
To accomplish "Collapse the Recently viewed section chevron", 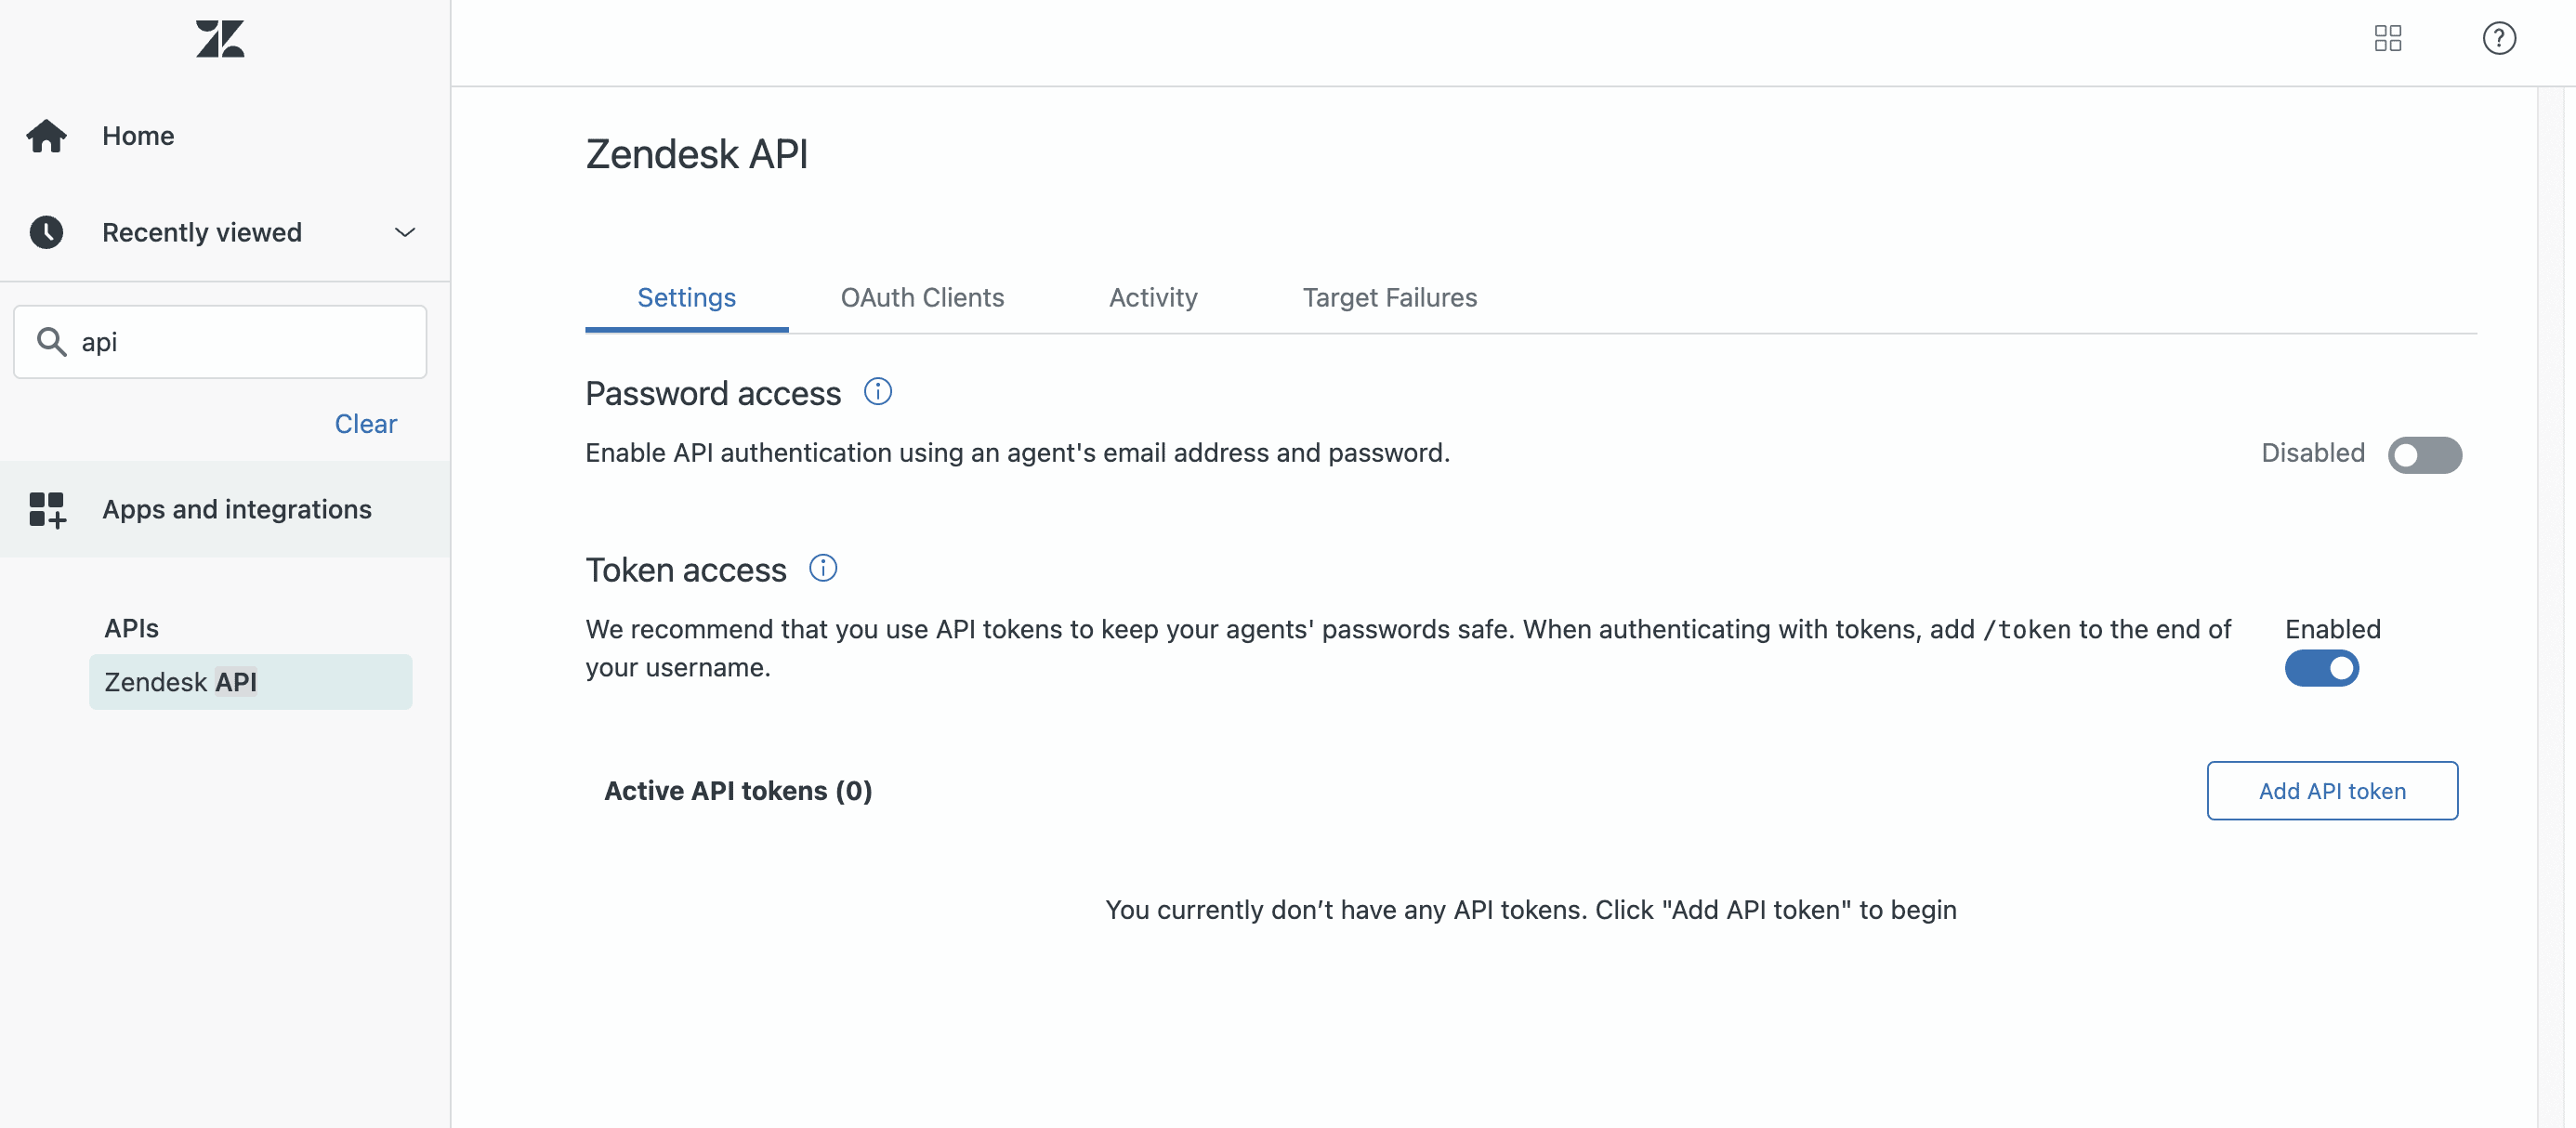I will 404,232.
